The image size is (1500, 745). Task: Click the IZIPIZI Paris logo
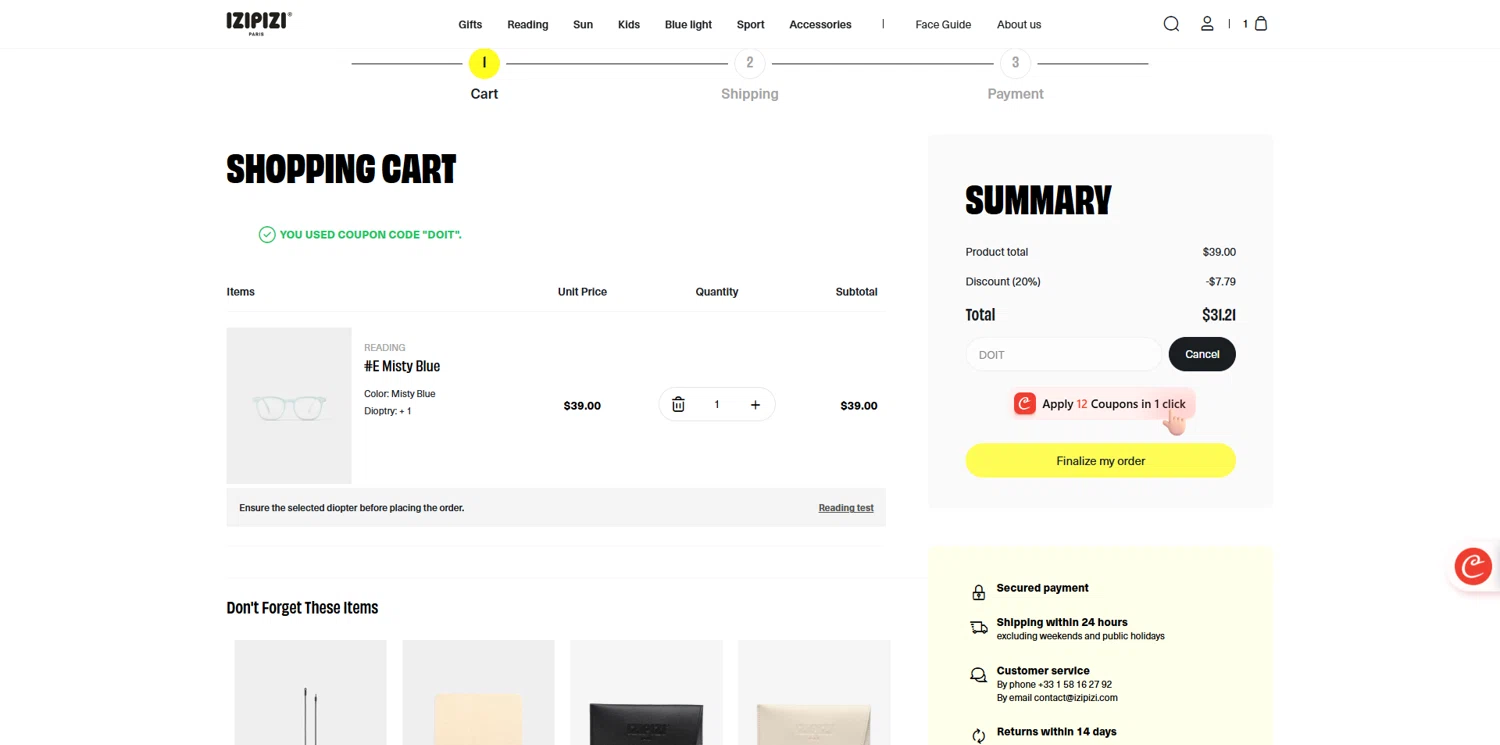coord(259,23)
